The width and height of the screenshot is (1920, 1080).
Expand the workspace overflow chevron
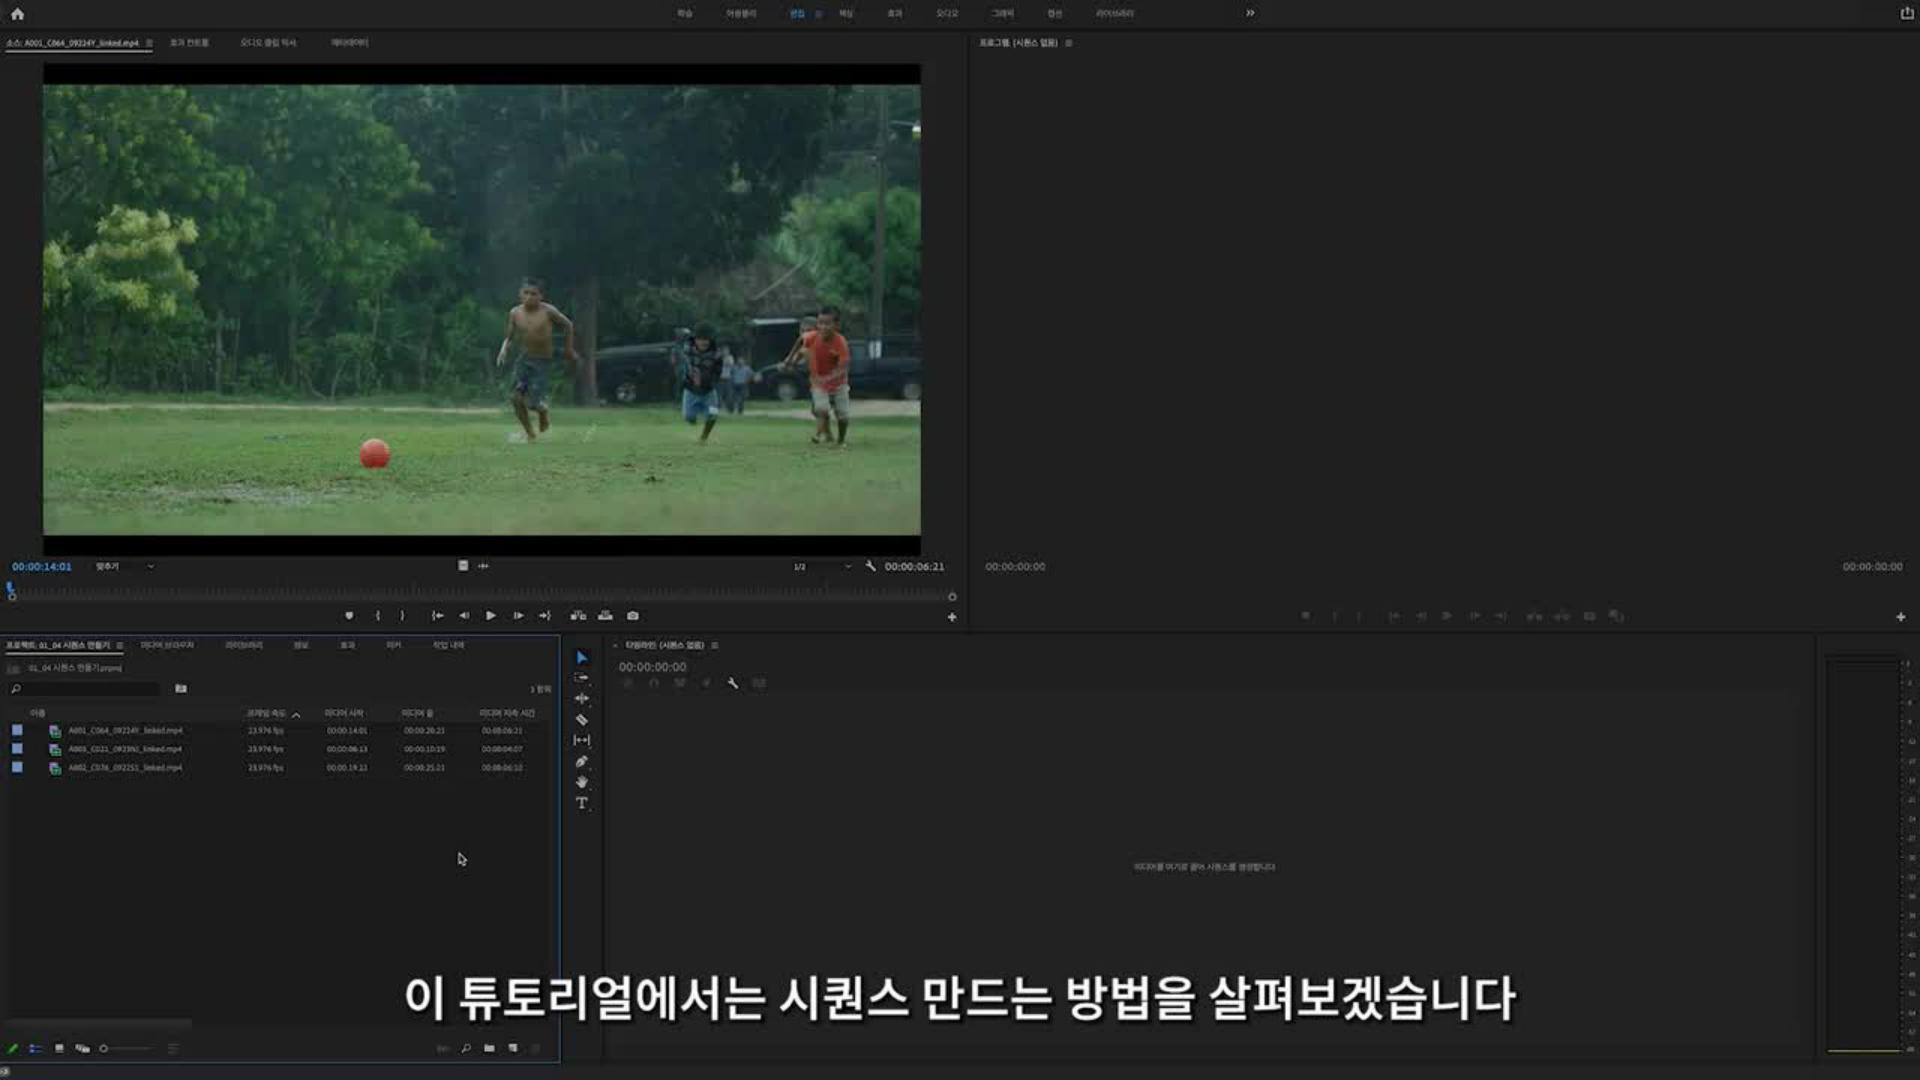[1250, 13]
